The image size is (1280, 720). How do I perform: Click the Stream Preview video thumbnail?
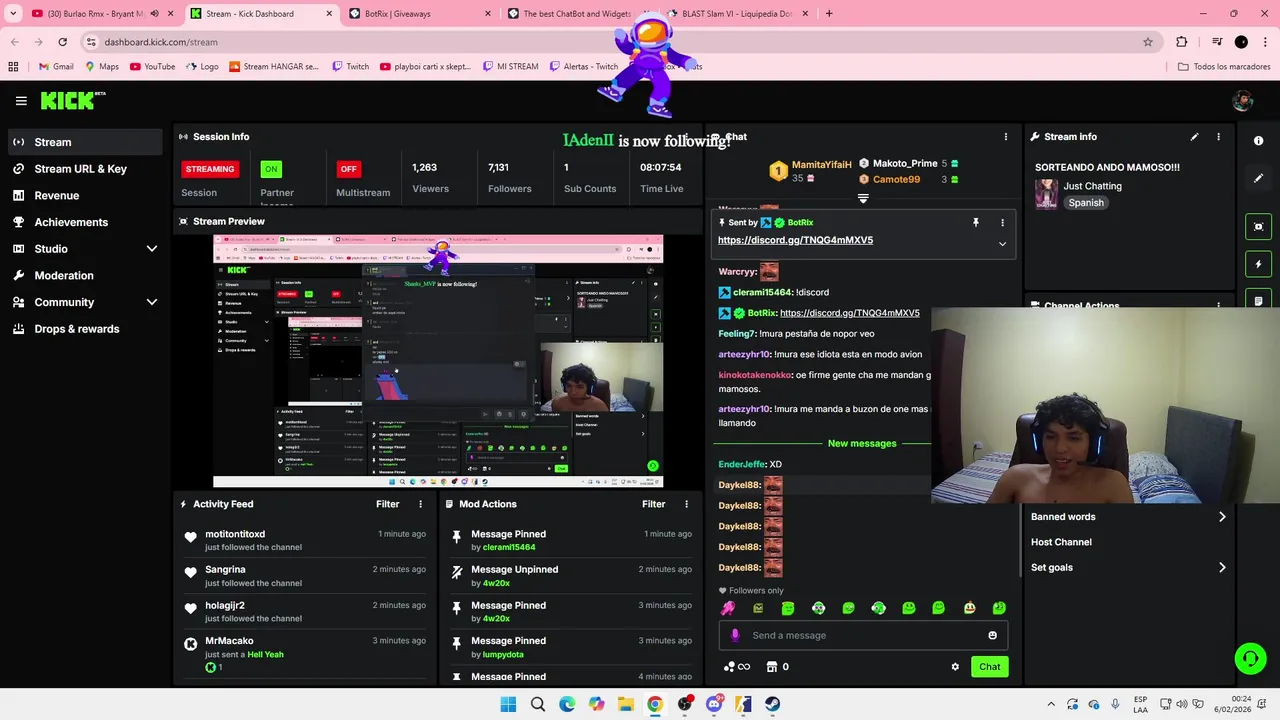438,361
